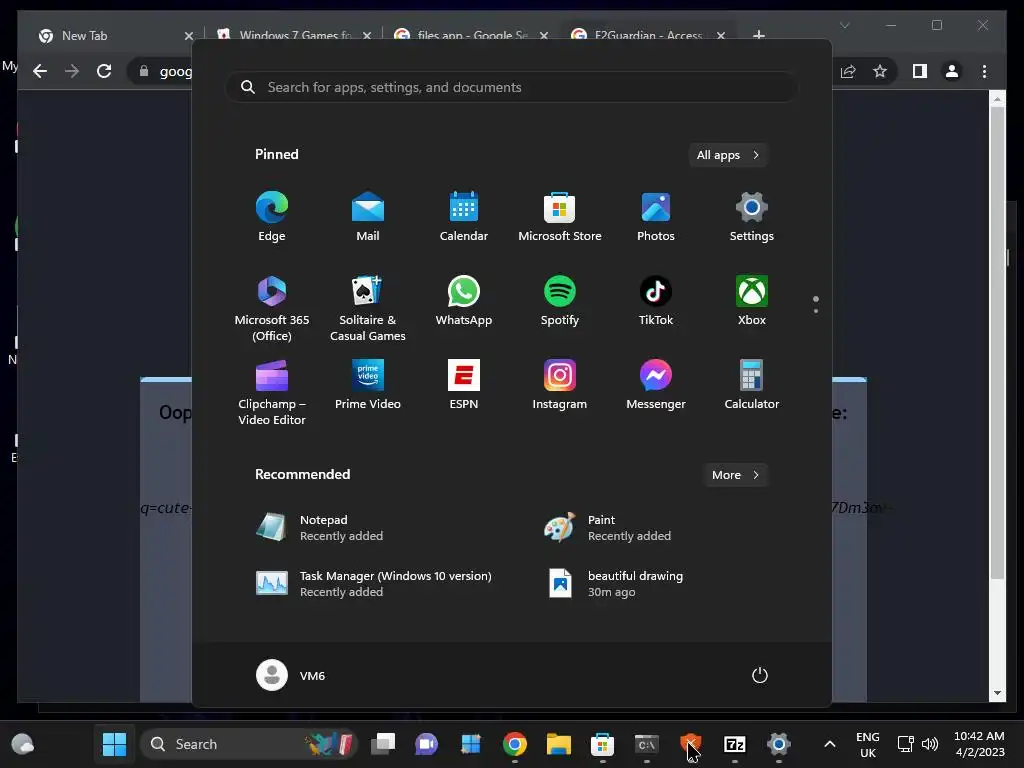Click the taskbar Search box
The width and height of the screenshot is (1024, 768).
[249, 744]
